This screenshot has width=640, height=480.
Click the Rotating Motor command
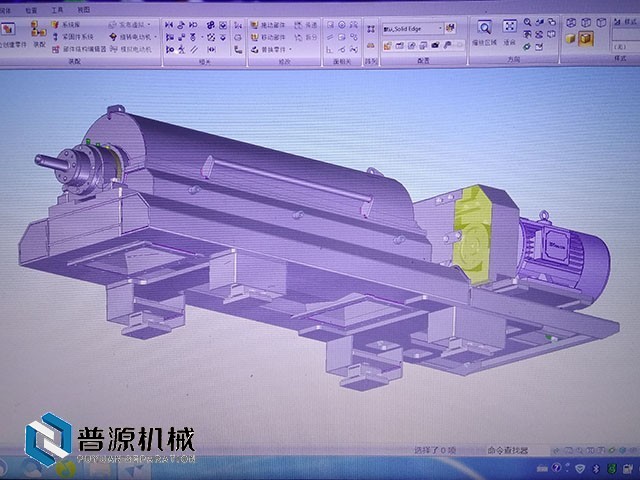tap(142, 36)
